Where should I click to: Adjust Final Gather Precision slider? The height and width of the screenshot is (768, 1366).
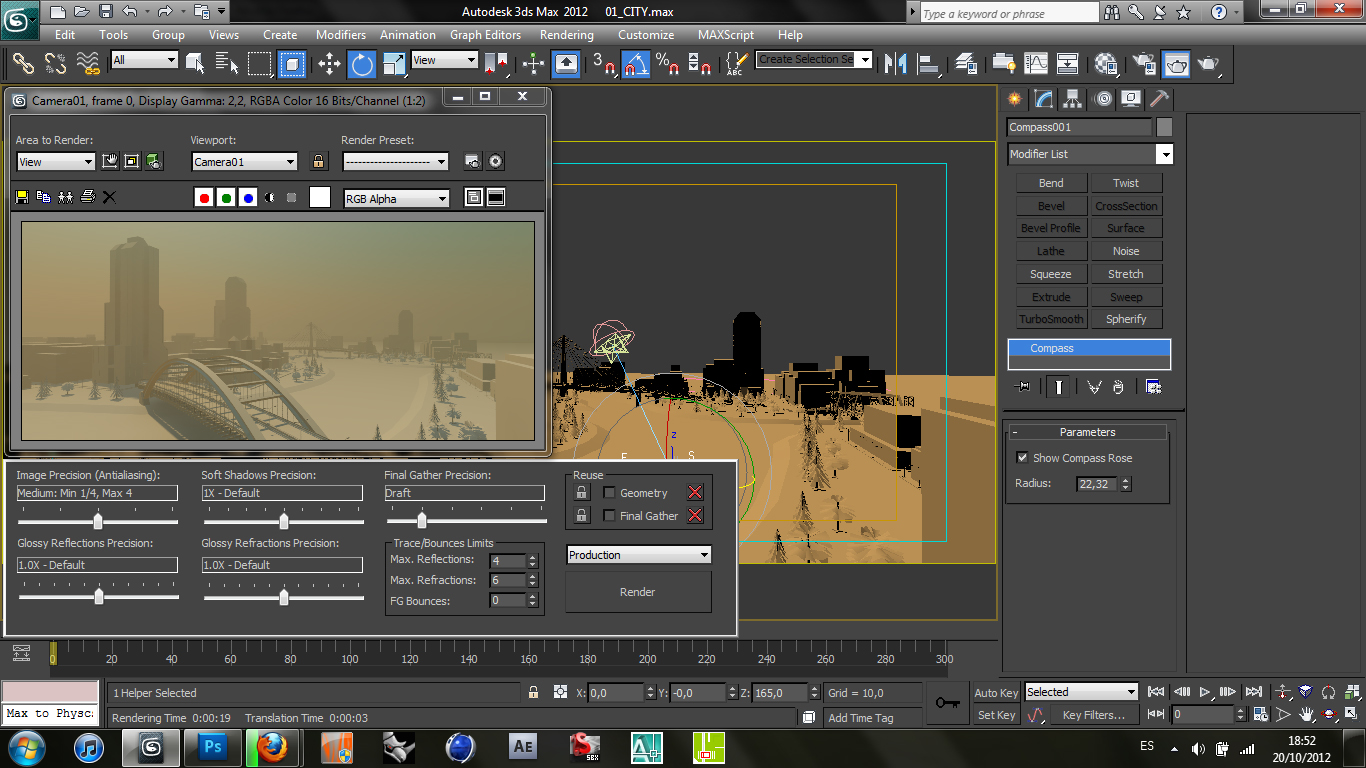(x=422, y=521)
